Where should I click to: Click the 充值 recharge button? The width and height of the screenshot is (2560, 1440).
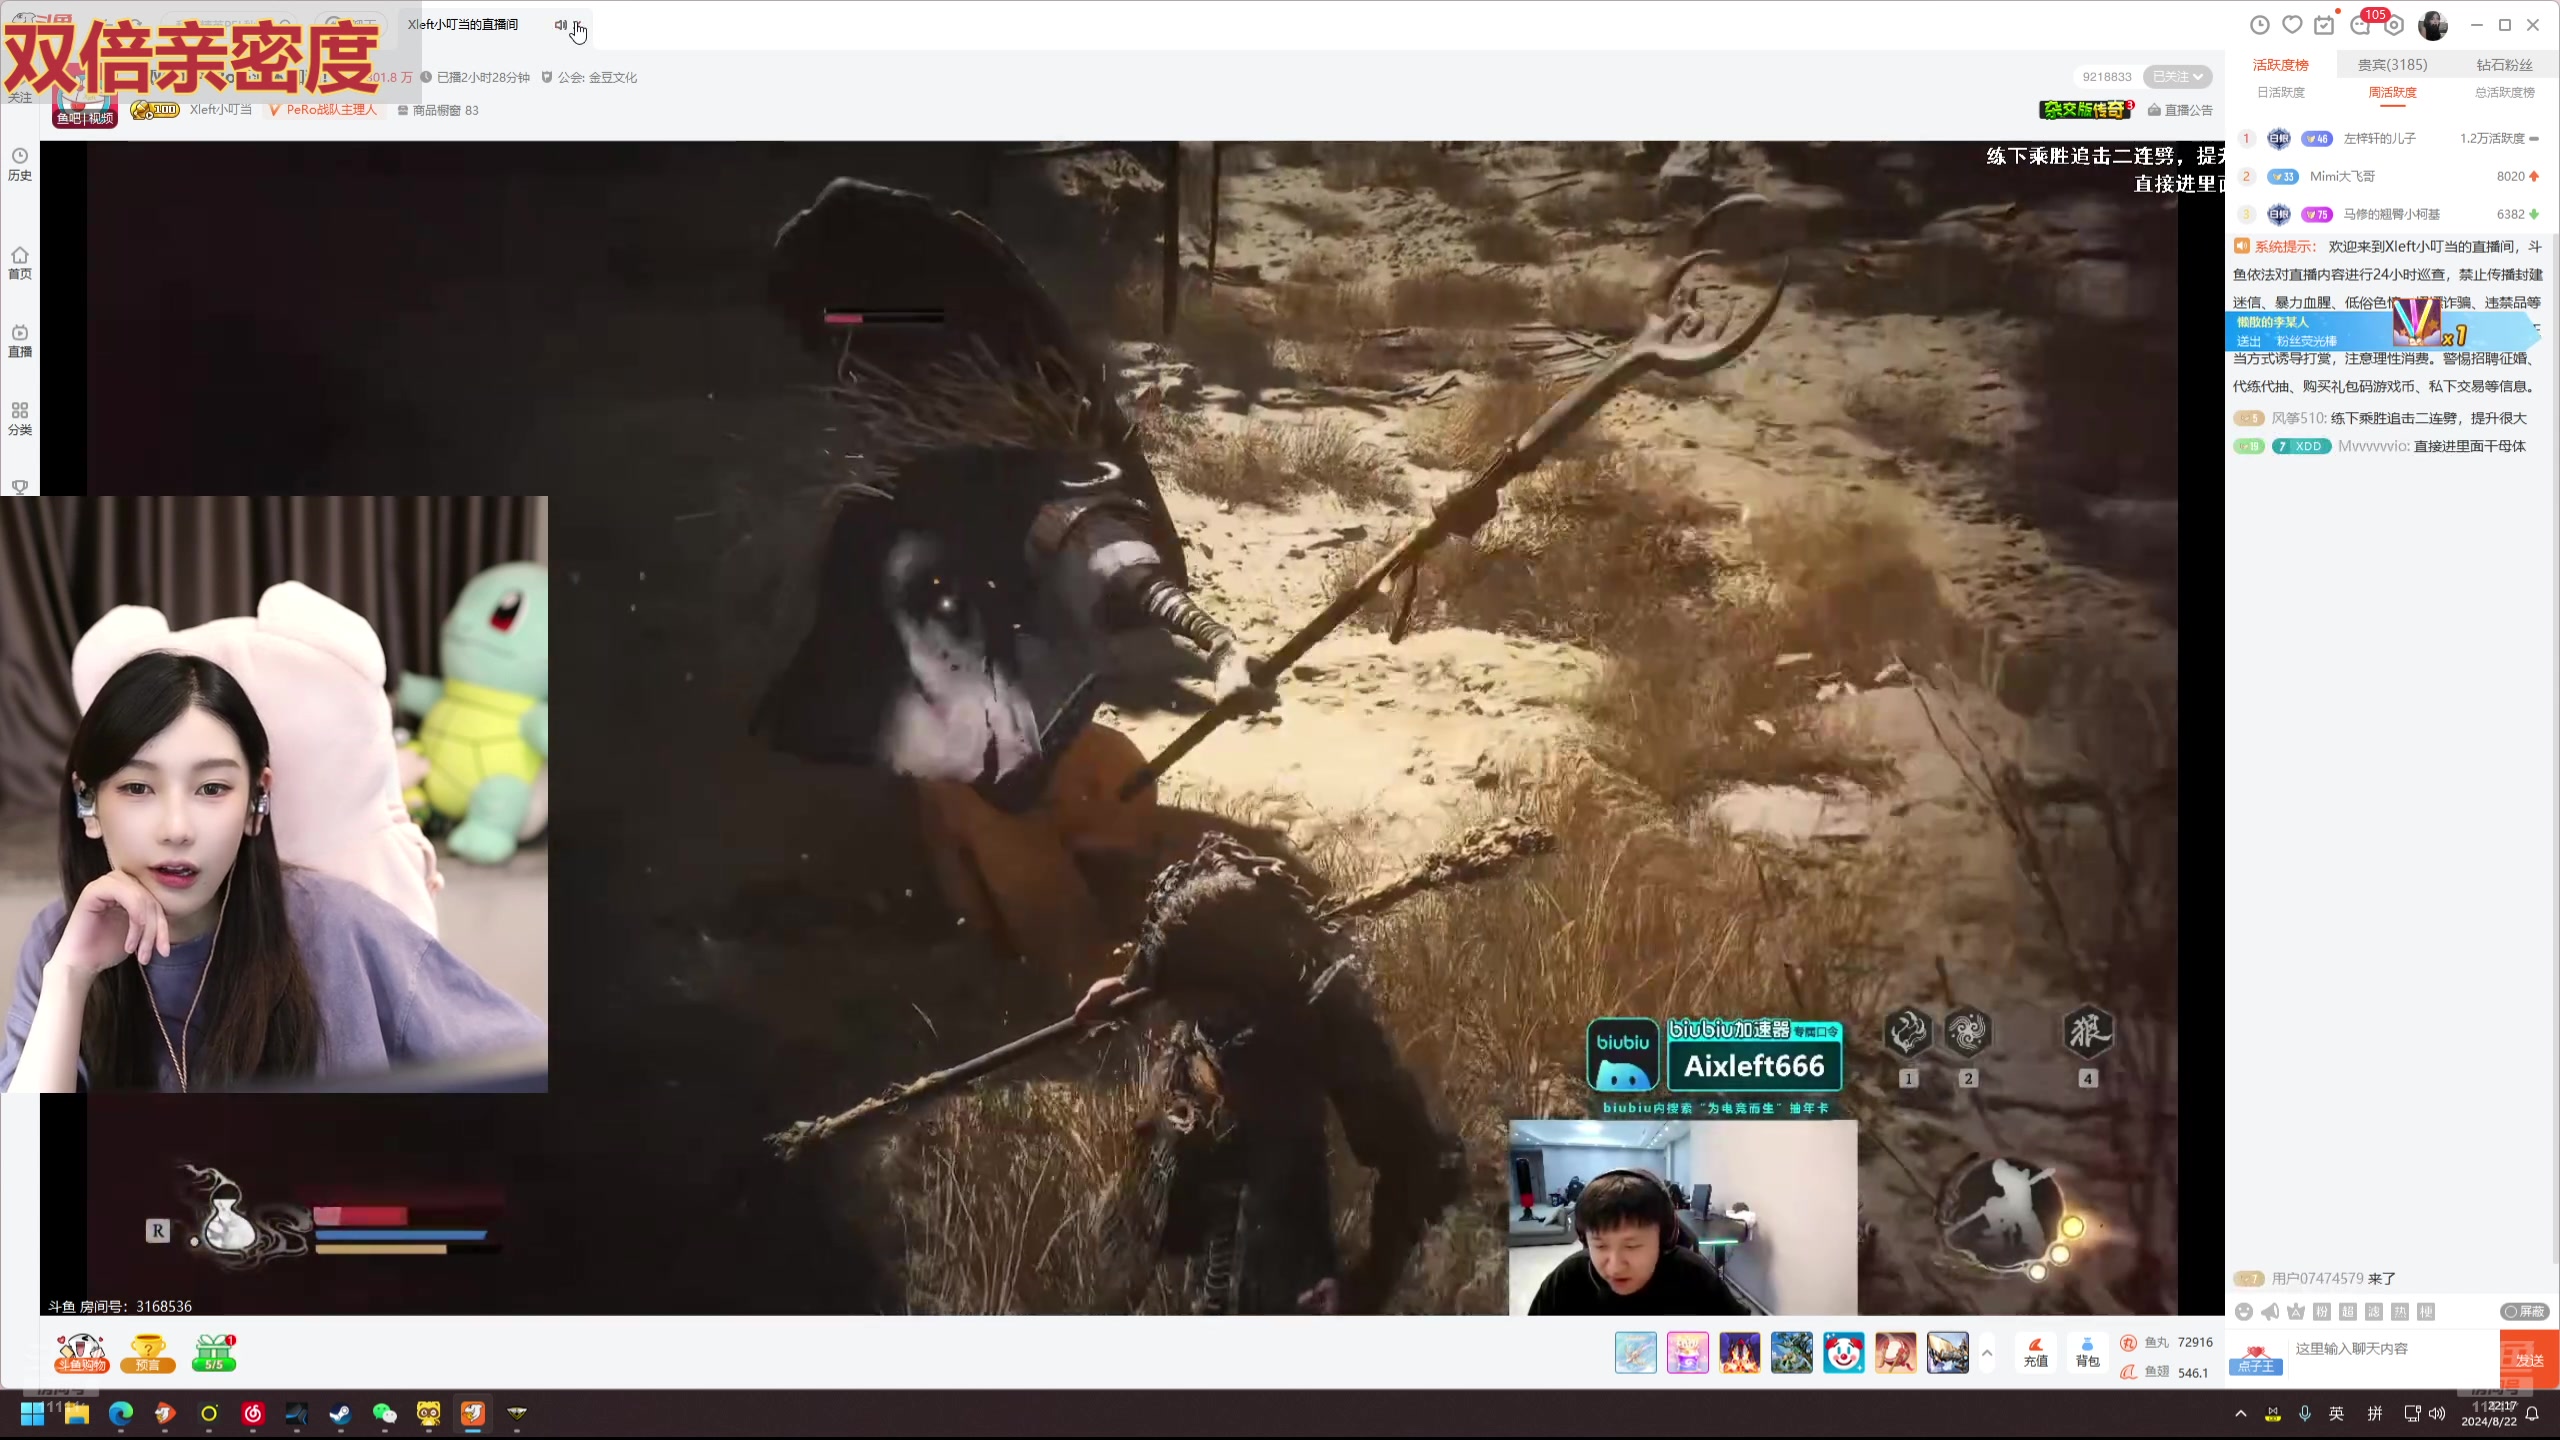coord(2035,1353)
